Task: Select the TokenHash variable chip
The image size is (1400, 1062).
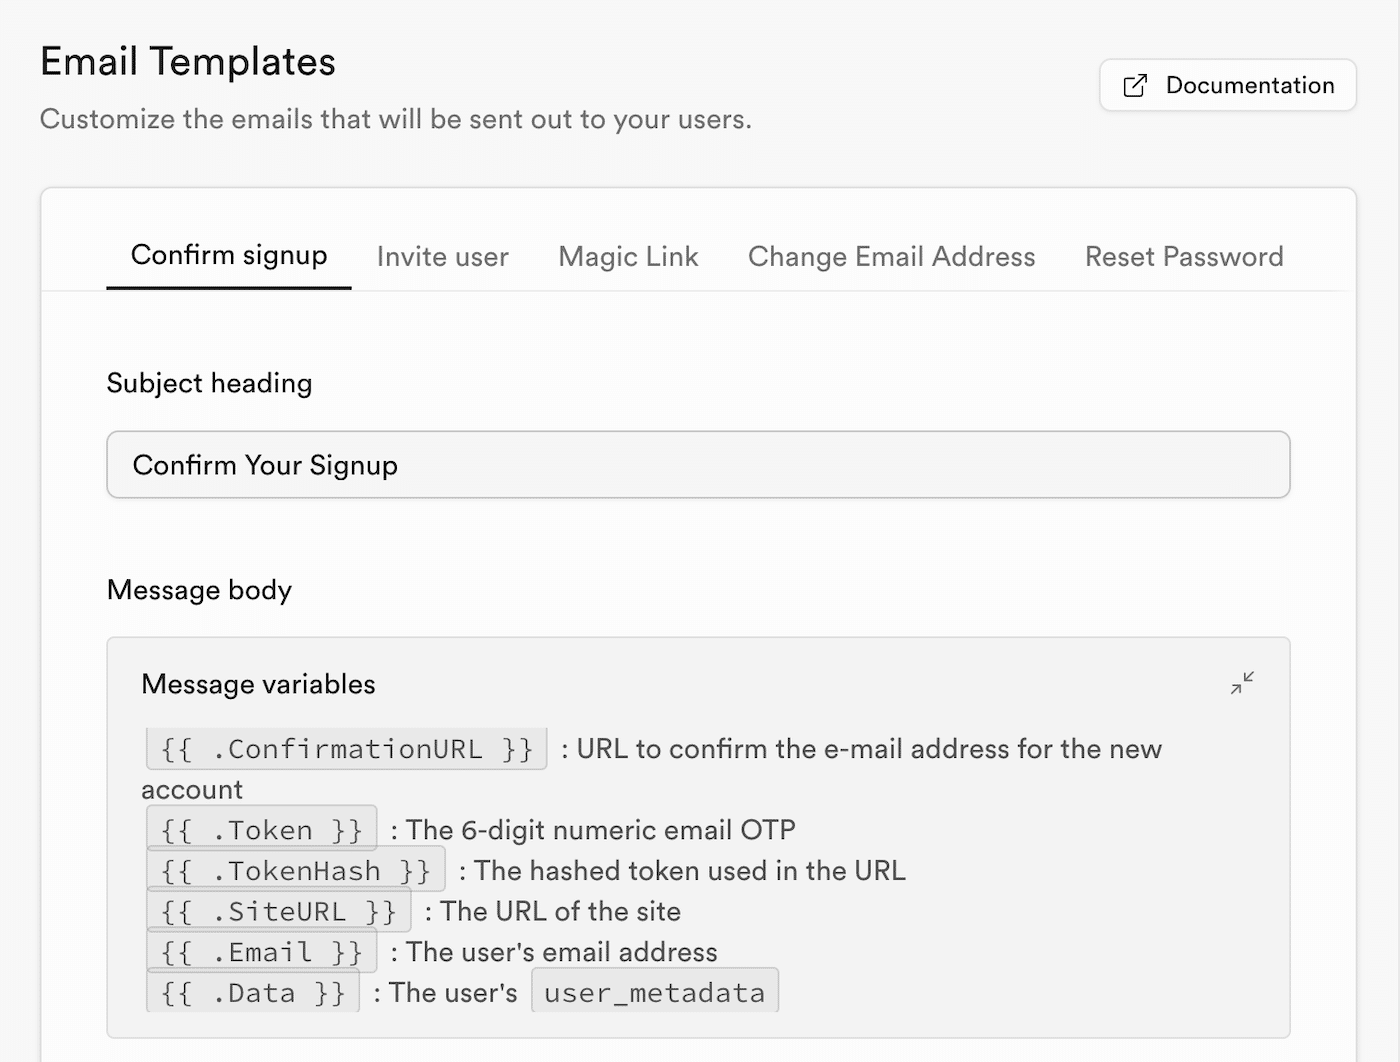Action: [x=296, y=869]
